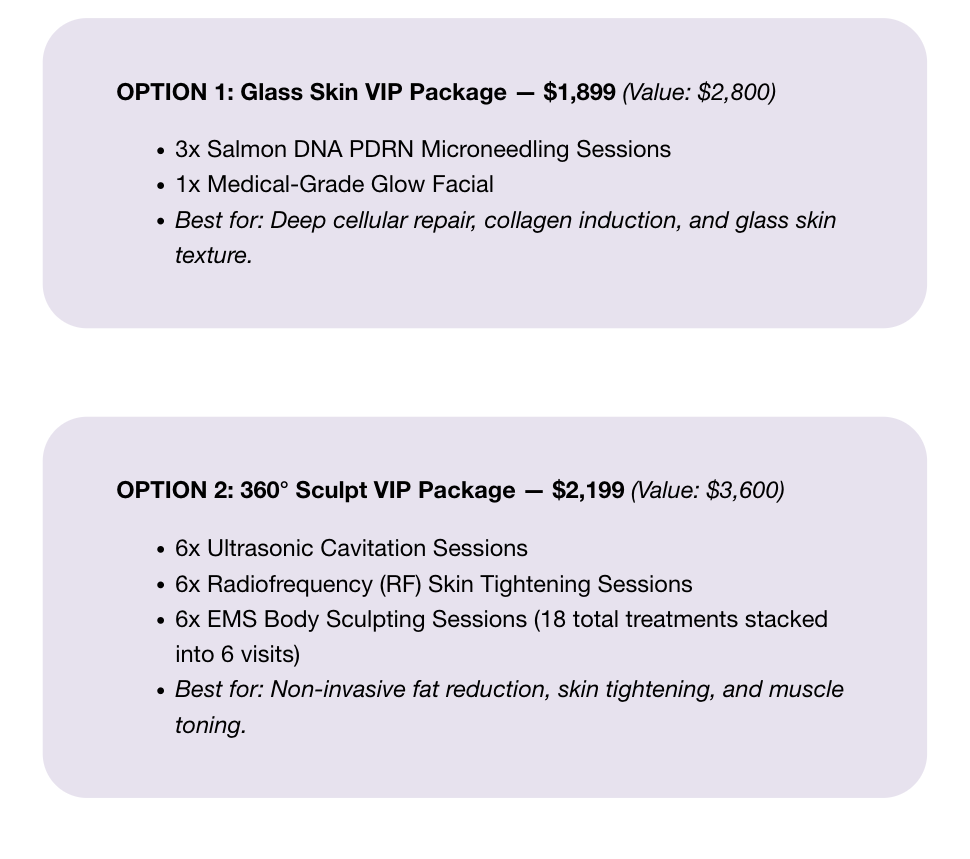This screenshot has height=859, width=970.
Task: Click the Salmon DNA PDRN Microneedling Sessions line
Action: (x=423, y=150)
